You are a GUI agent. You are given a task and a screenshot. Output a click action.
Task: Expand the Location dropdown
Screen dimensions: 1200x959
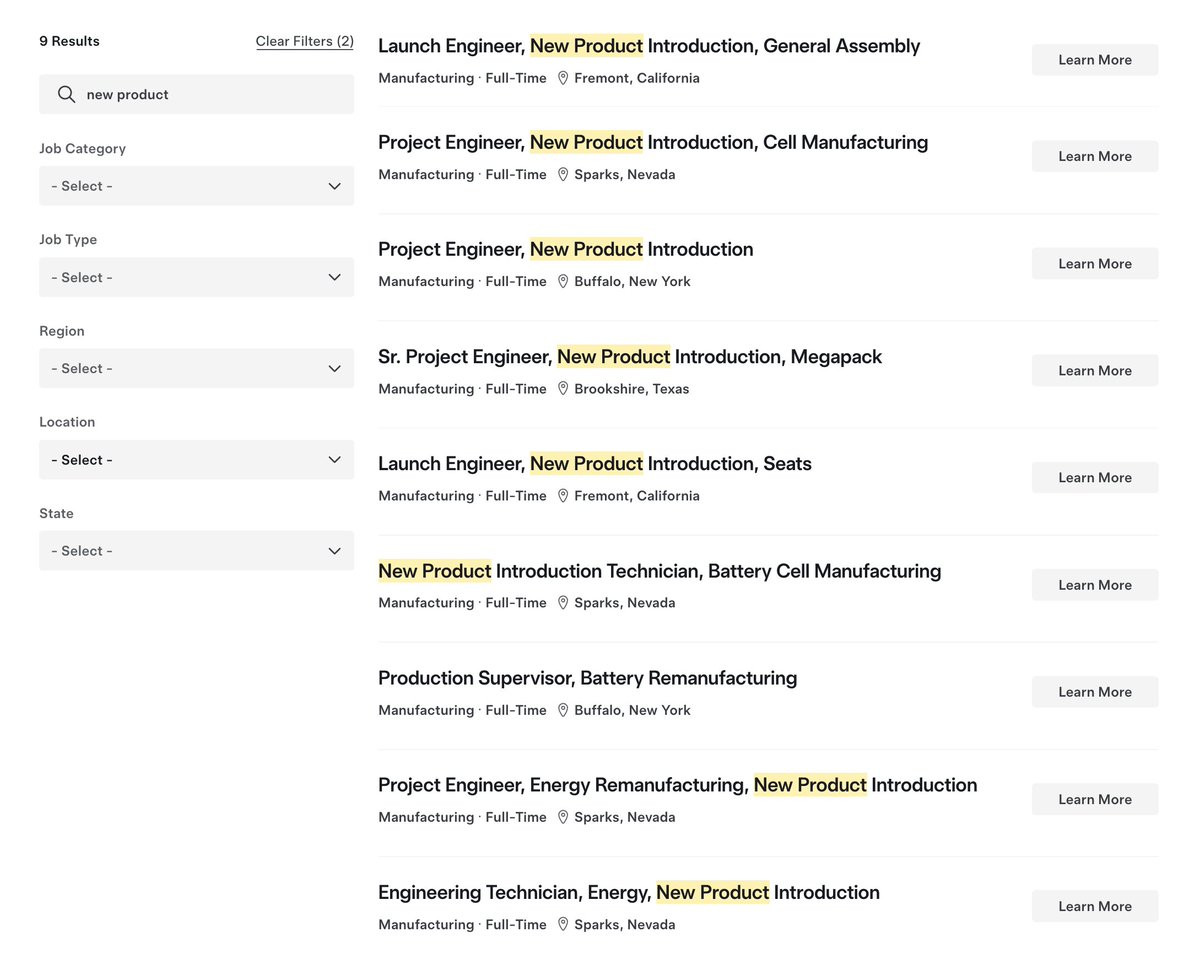196,460
